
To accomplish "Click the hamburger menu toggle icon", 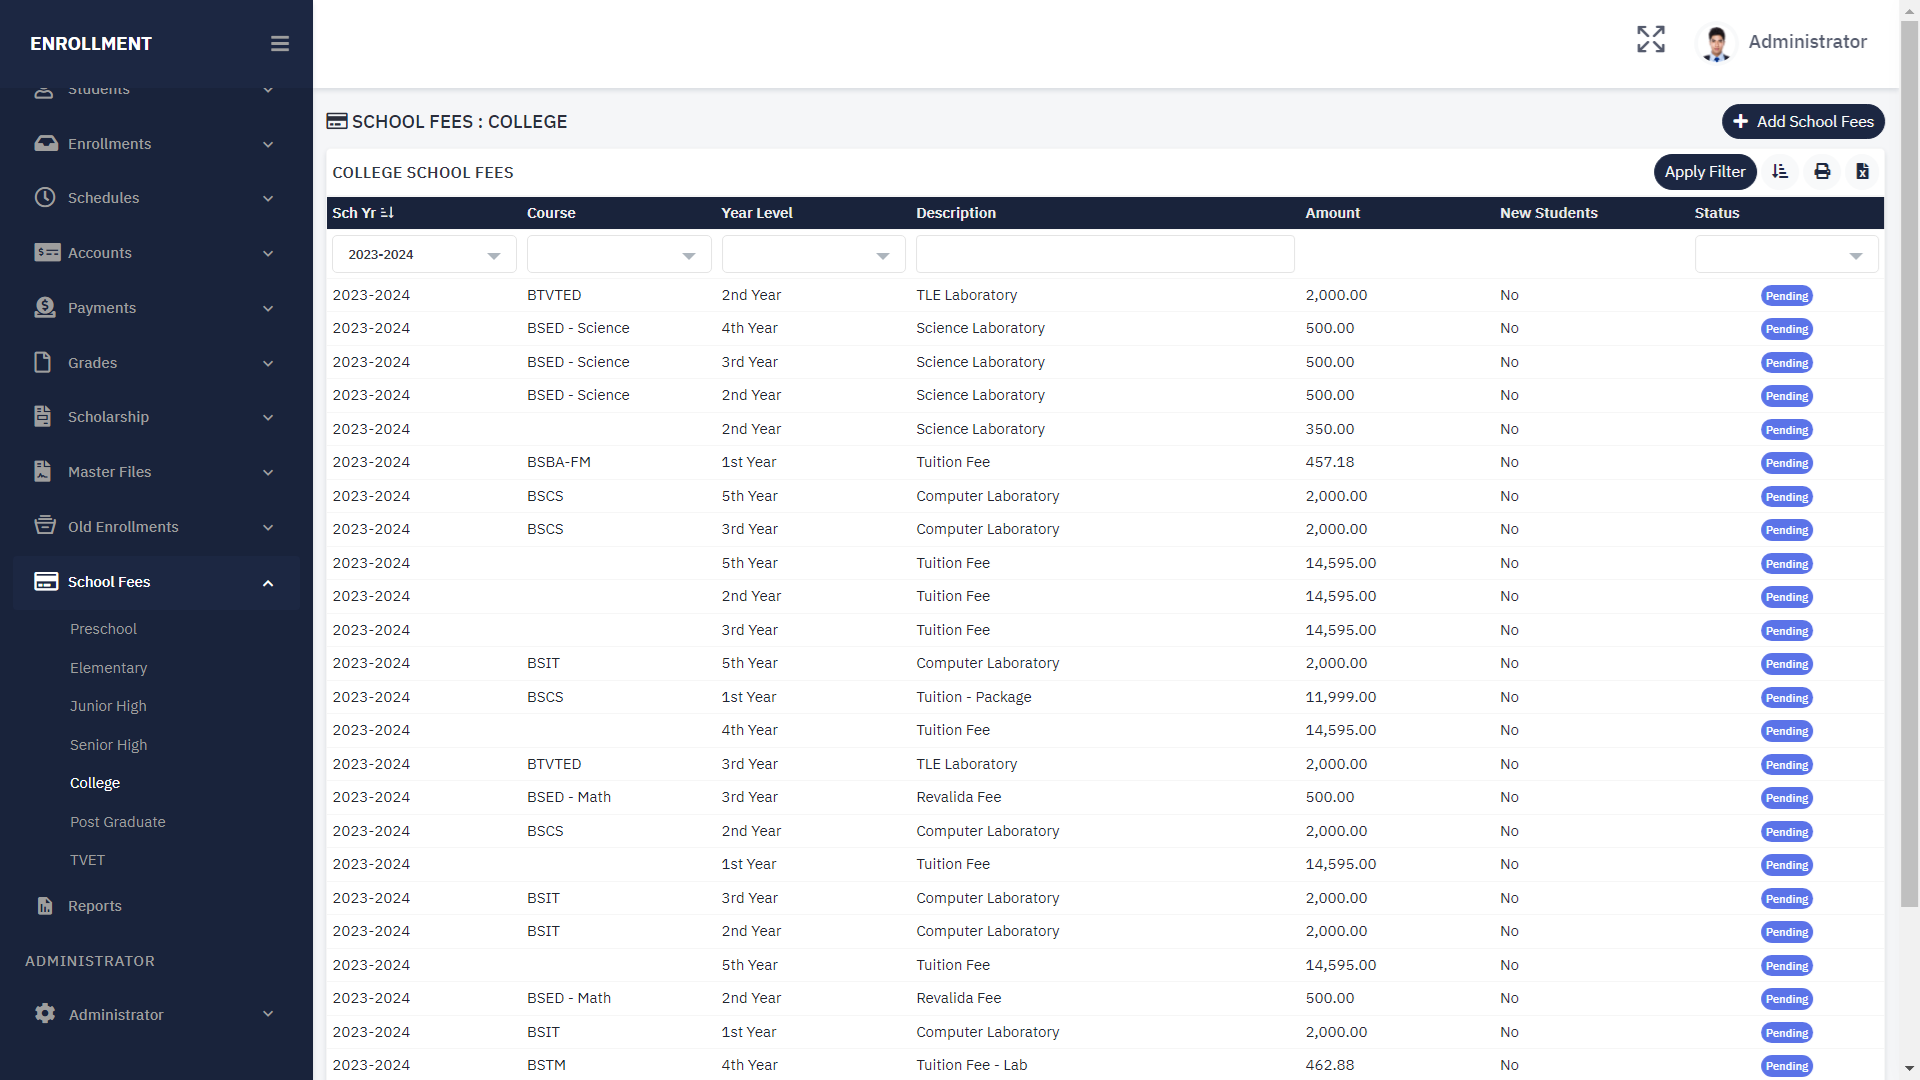I will tap(280, 44).
